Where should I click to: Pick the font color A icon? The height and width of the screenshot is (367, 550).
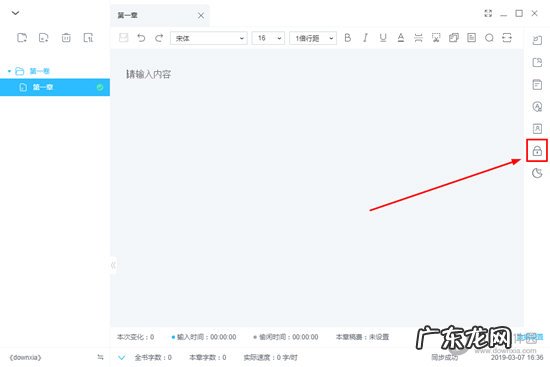pyautogui.click(x=401, y=38)
